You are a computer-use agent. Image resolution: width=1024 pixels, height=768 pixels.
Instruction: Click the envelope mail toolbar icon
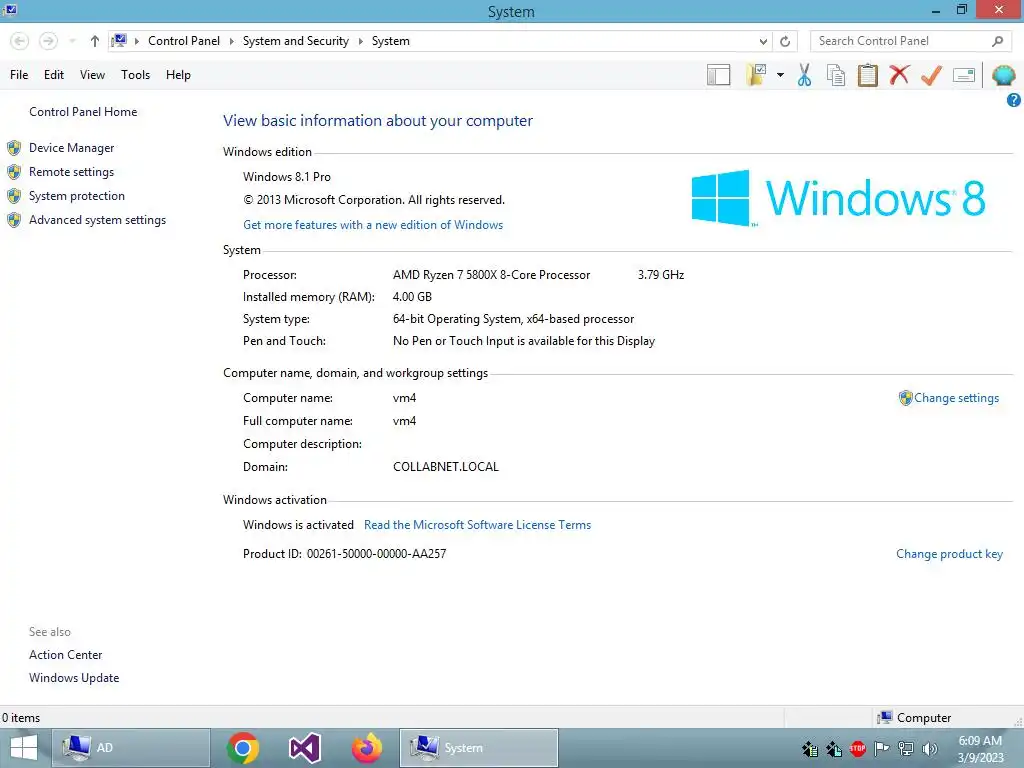(964, 75)
